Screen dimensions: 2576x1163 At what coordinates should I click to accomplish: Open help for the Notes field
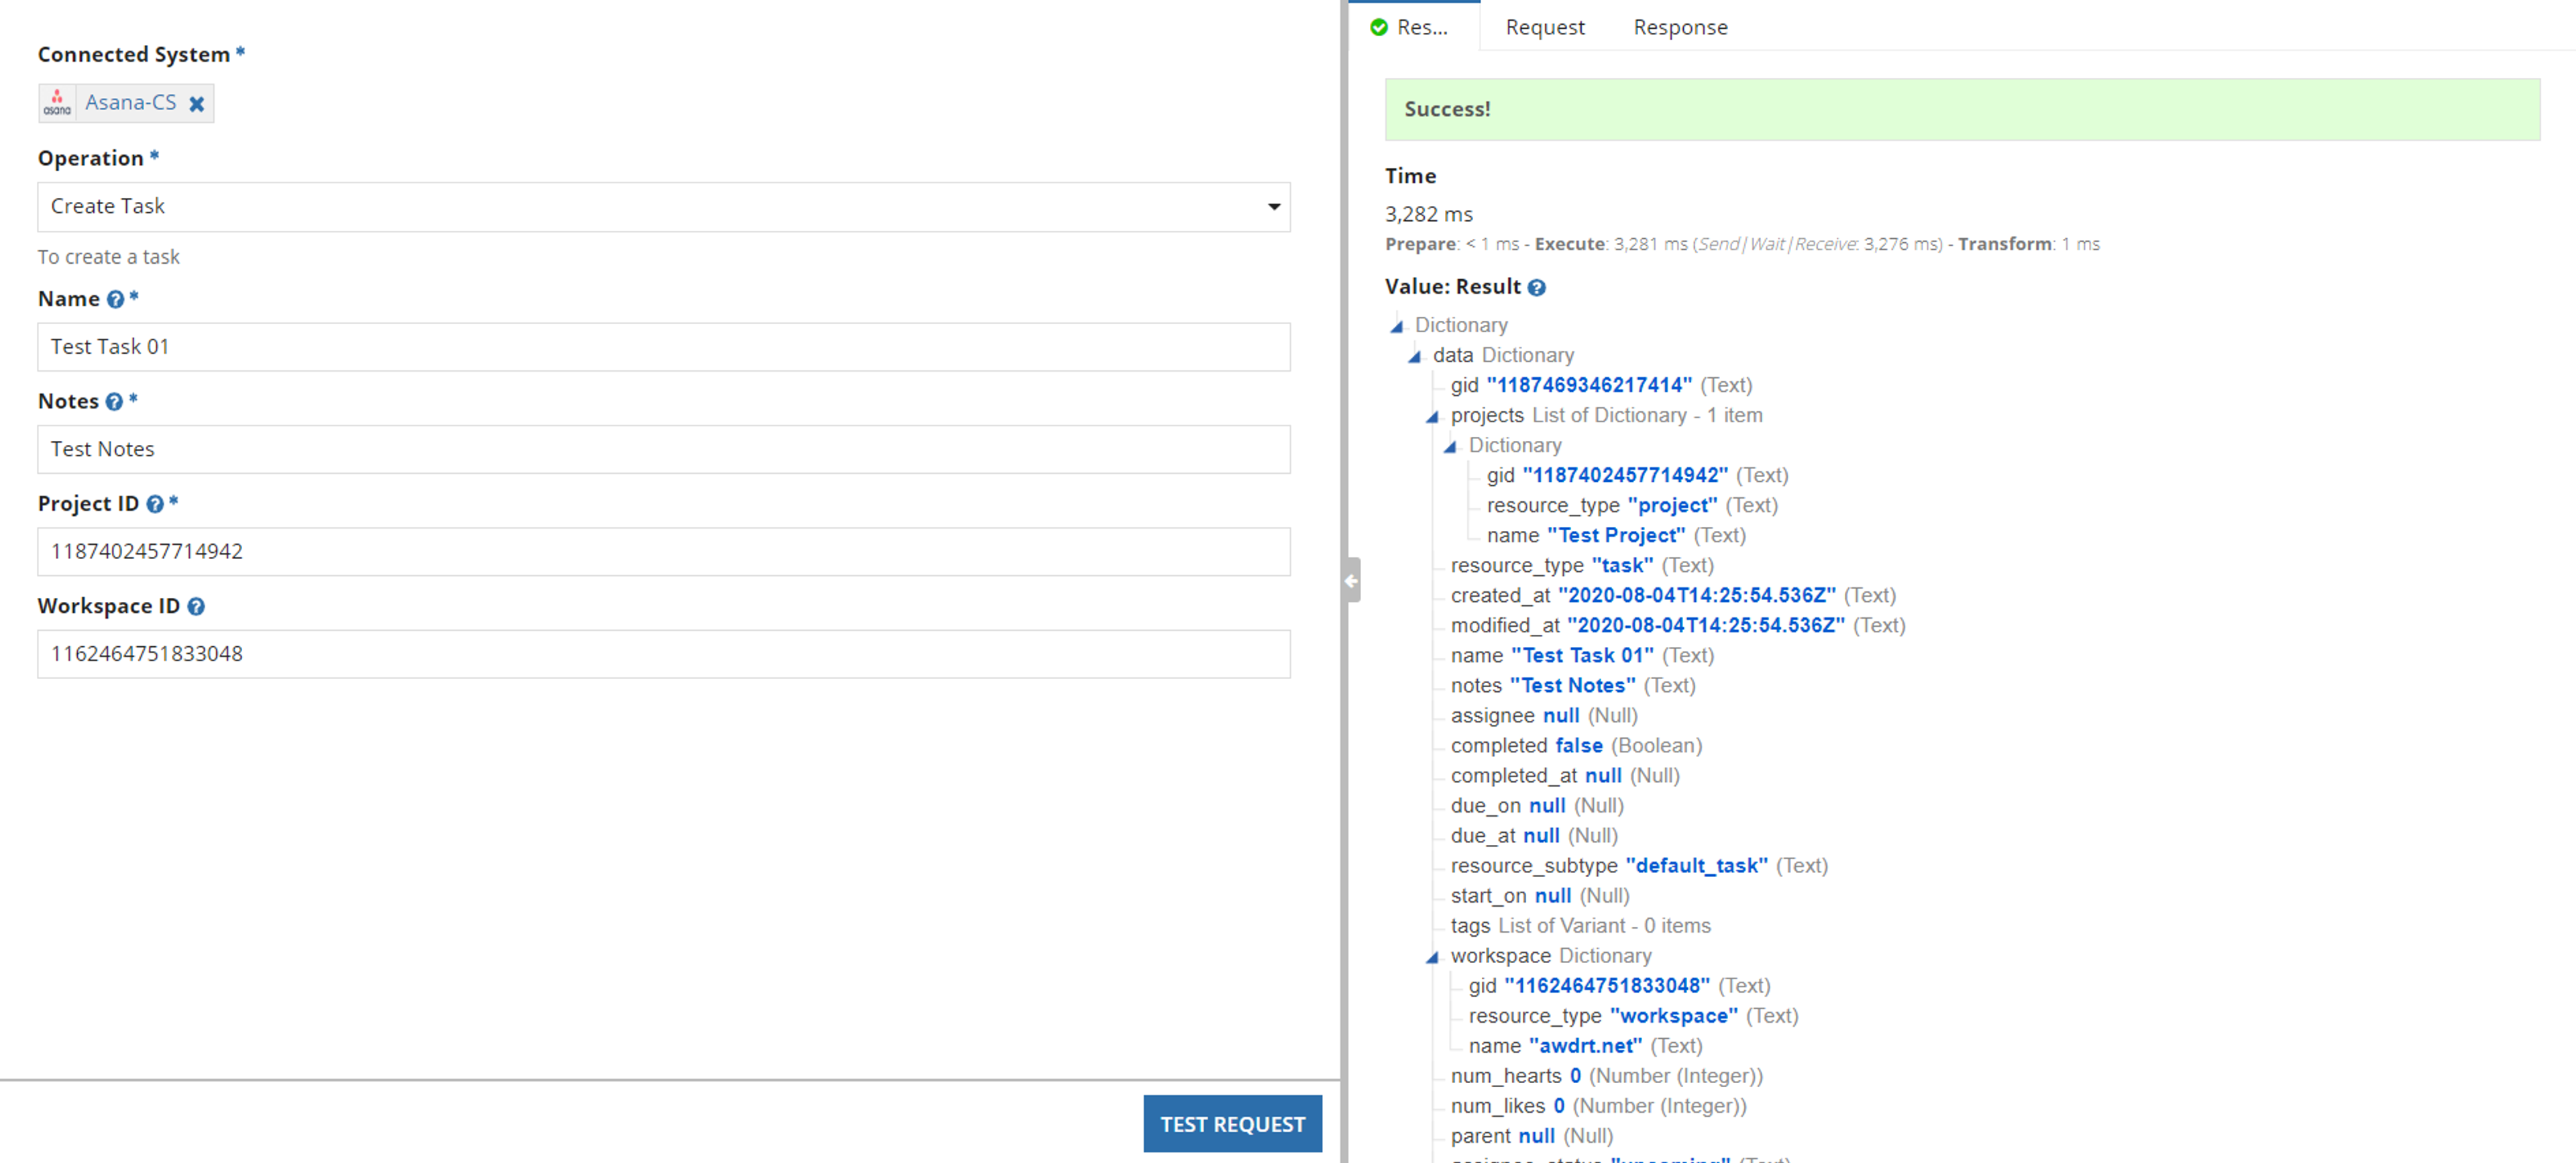[x=114, y=401]
